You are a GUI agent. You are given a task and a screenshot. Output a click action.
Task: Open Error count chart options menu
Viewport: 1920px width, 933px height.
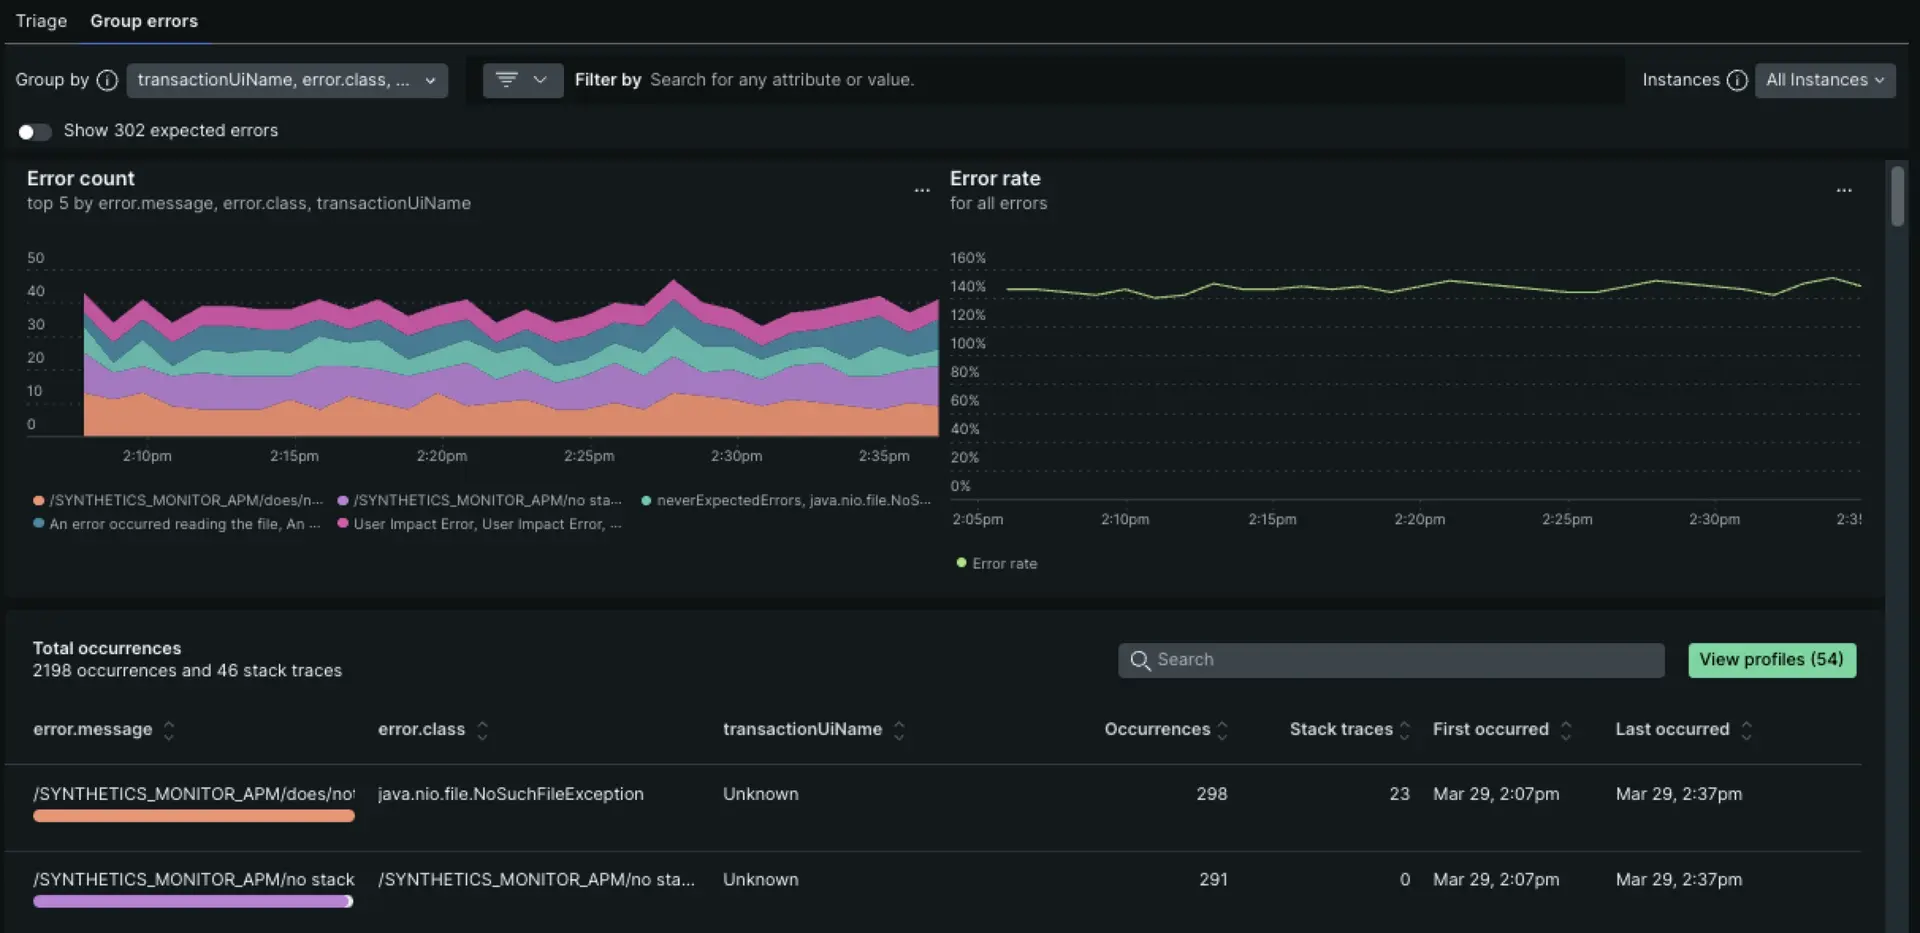coord(921,190)
